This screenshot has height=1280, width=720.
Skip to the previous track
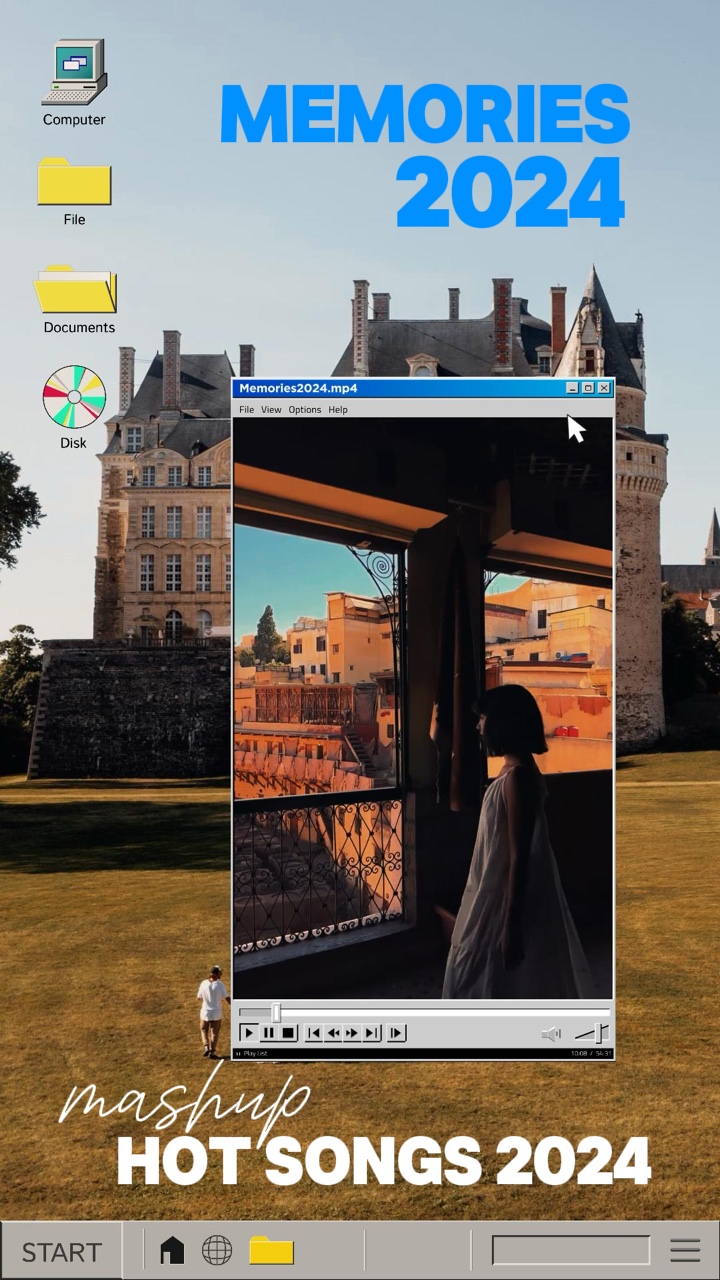tap(314, 1033)
